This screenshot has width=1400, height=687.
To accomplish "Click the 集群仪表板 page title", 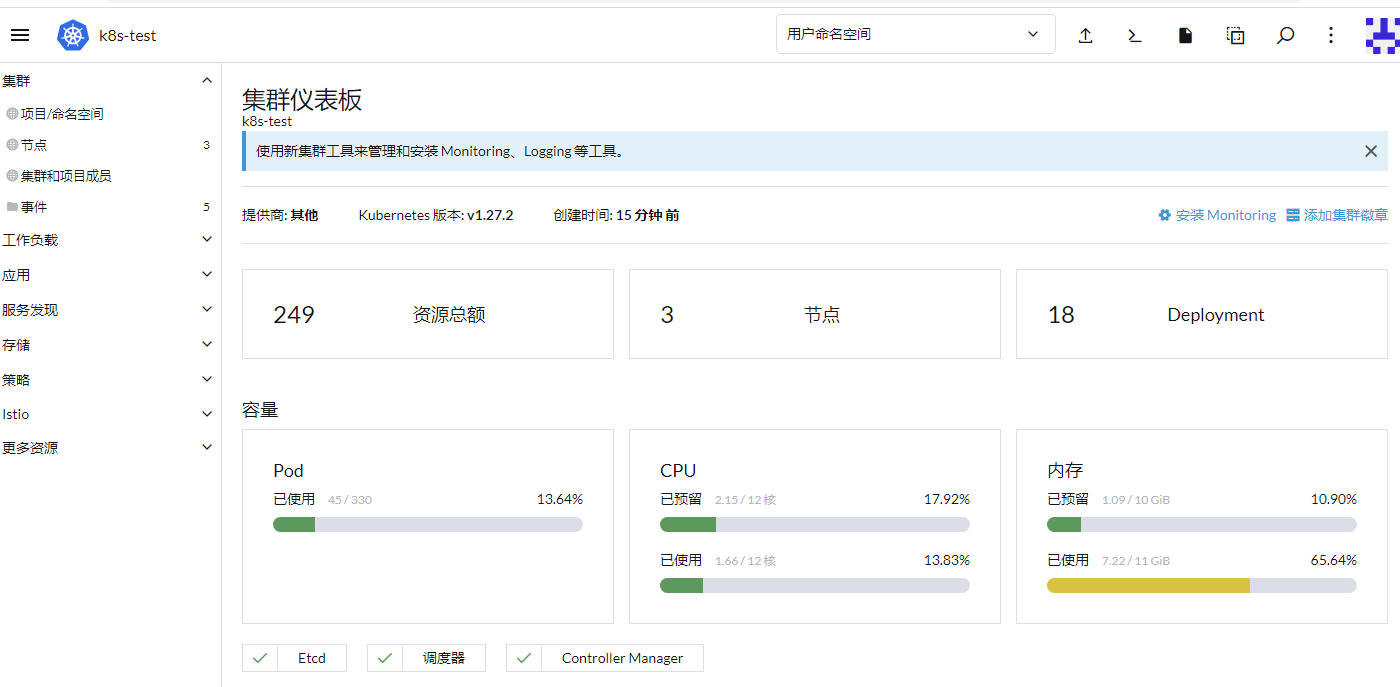I will pos(302,100).
